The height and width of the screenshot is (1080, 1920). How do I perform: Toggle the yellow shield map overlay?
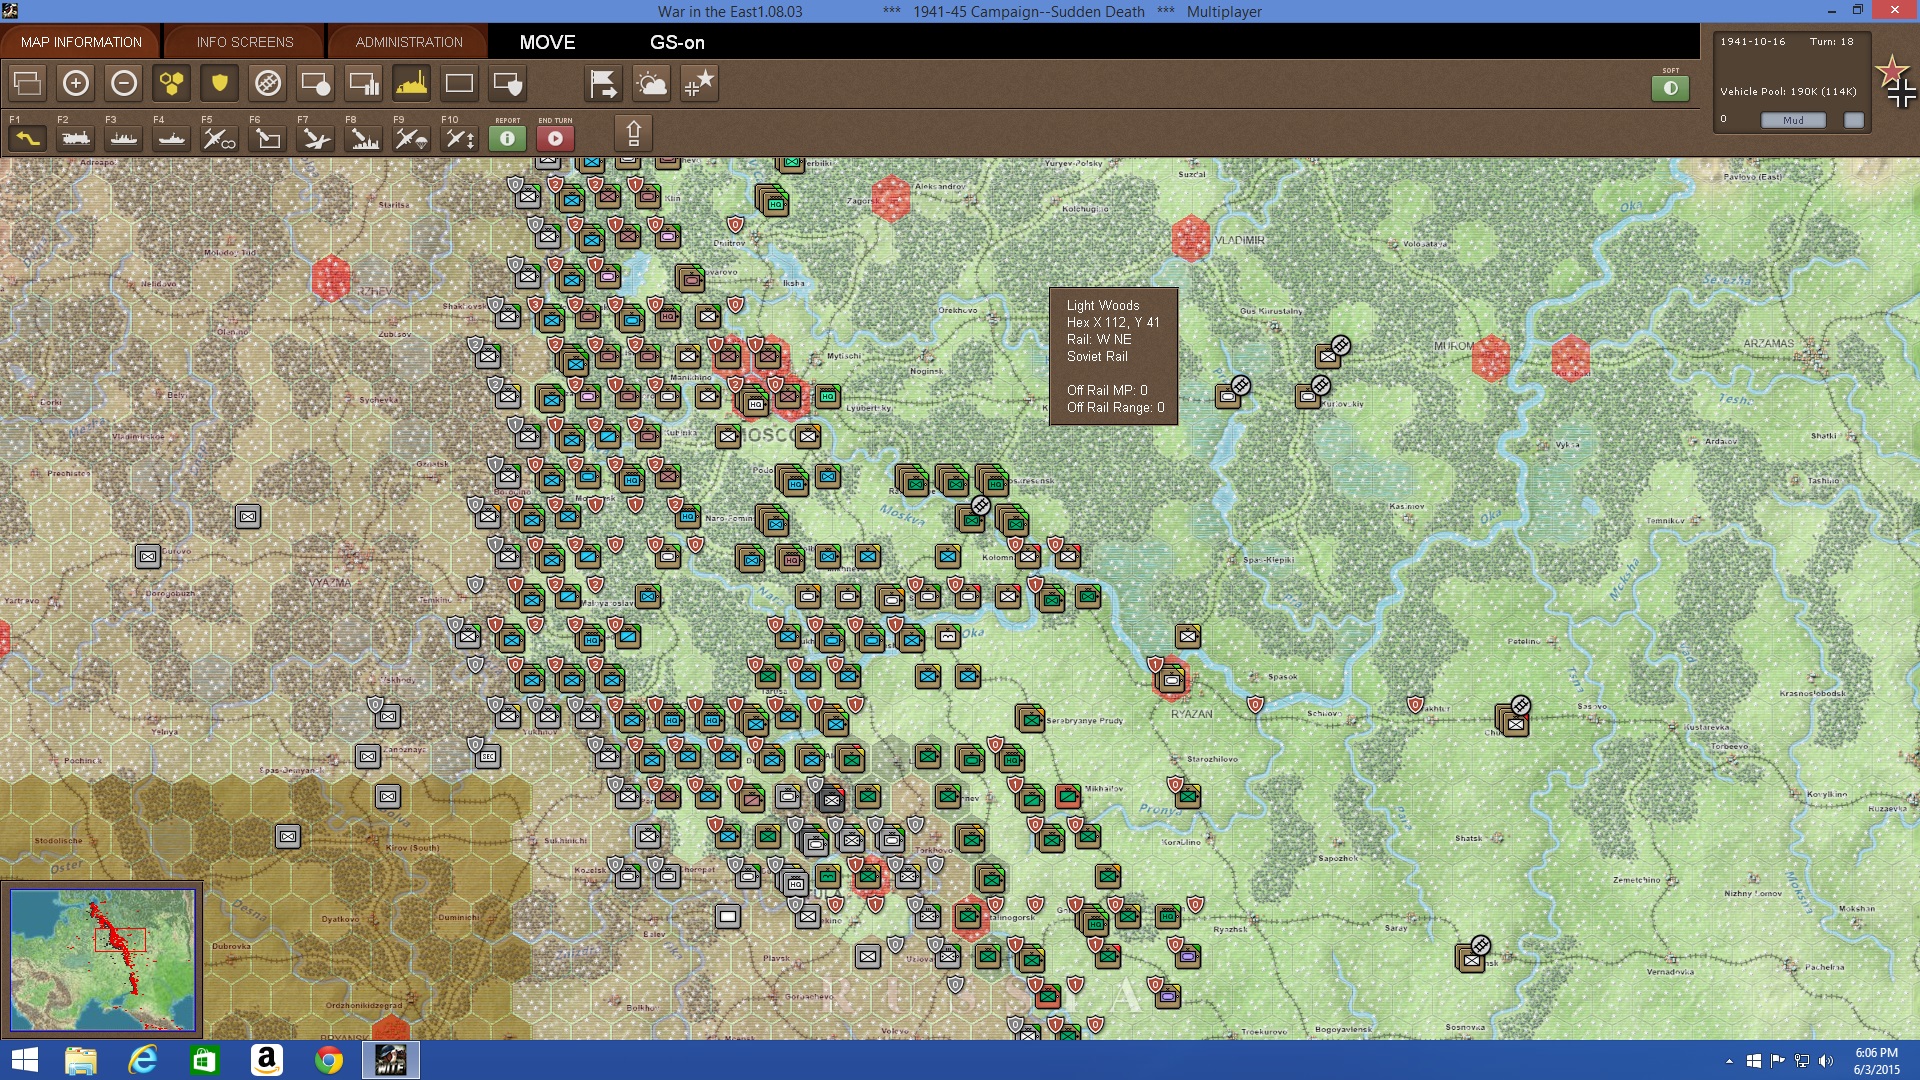pos(219,83)
